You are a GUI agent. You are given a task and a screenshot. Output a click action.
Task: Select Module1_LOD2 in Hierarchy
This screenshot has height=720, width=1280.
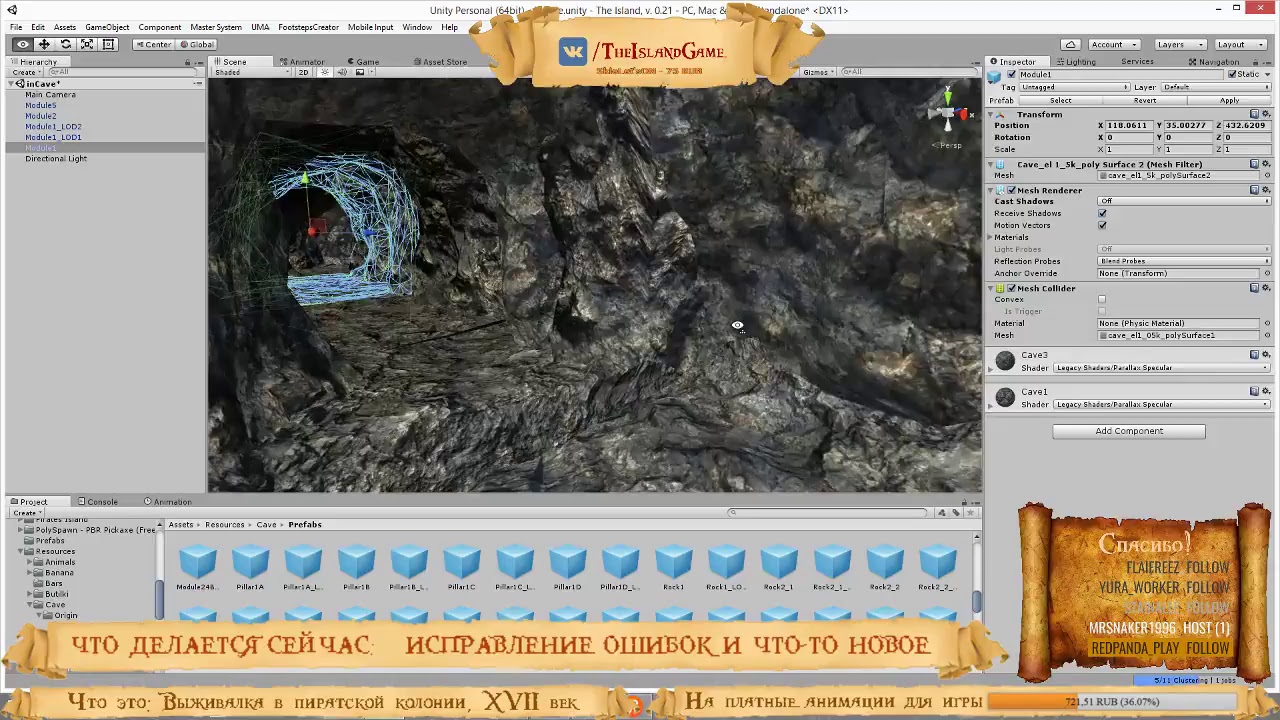click(53, 127)
